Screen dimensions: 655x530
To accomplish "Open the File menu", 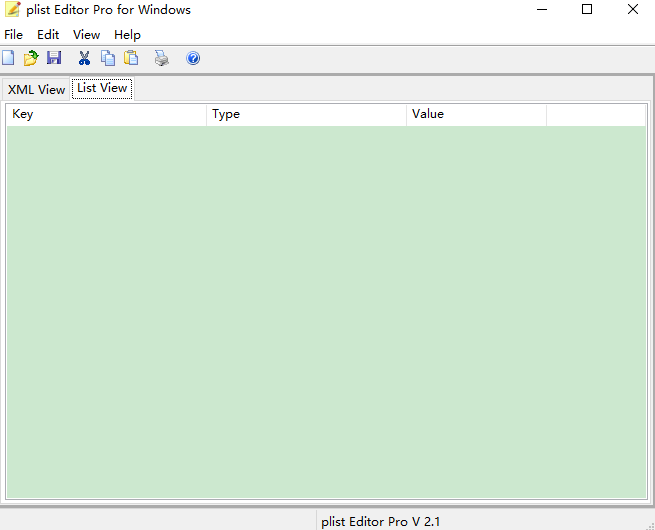I will 13,35.
